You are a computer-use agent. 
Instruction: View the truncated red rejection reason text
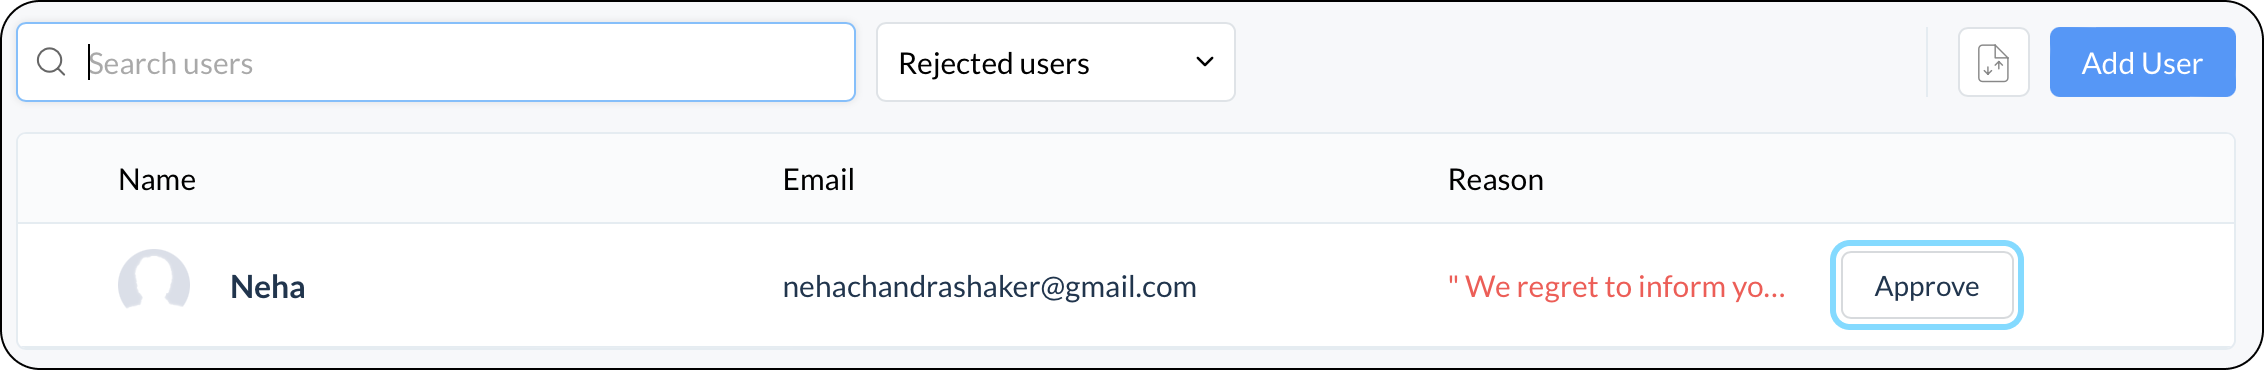click(x=1617, y=287)
